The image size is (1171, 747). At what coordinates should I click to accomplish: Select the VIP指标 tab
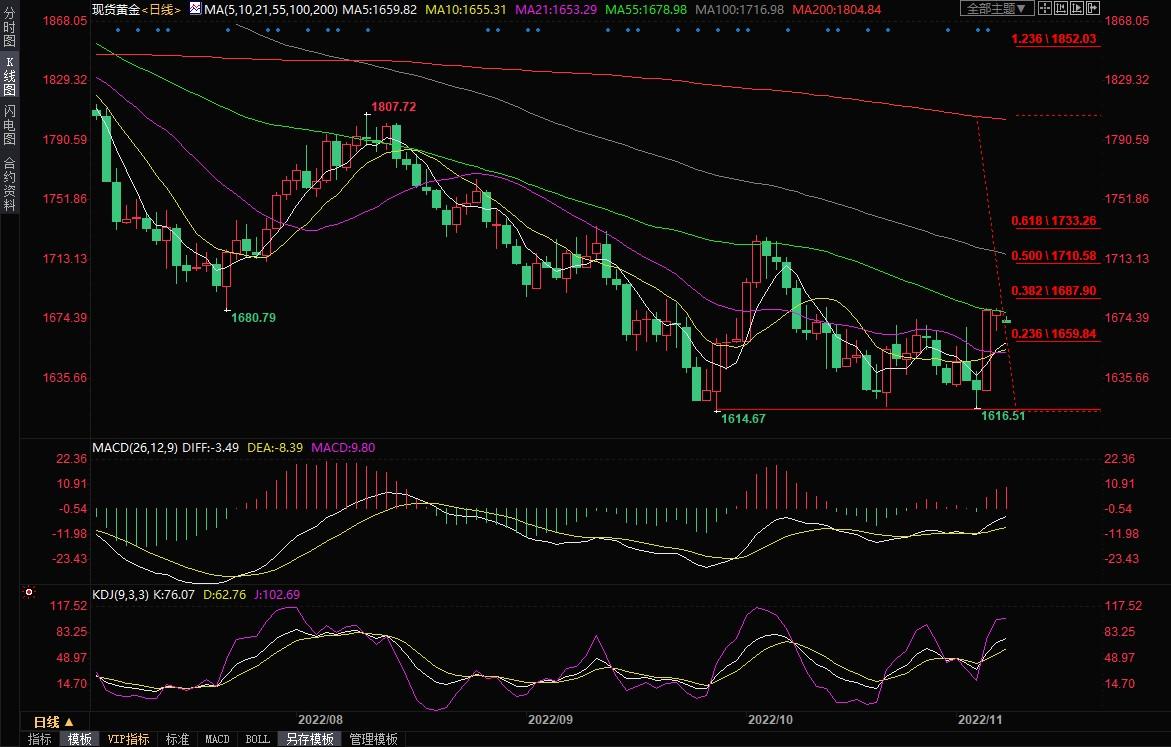coord(129,739)
